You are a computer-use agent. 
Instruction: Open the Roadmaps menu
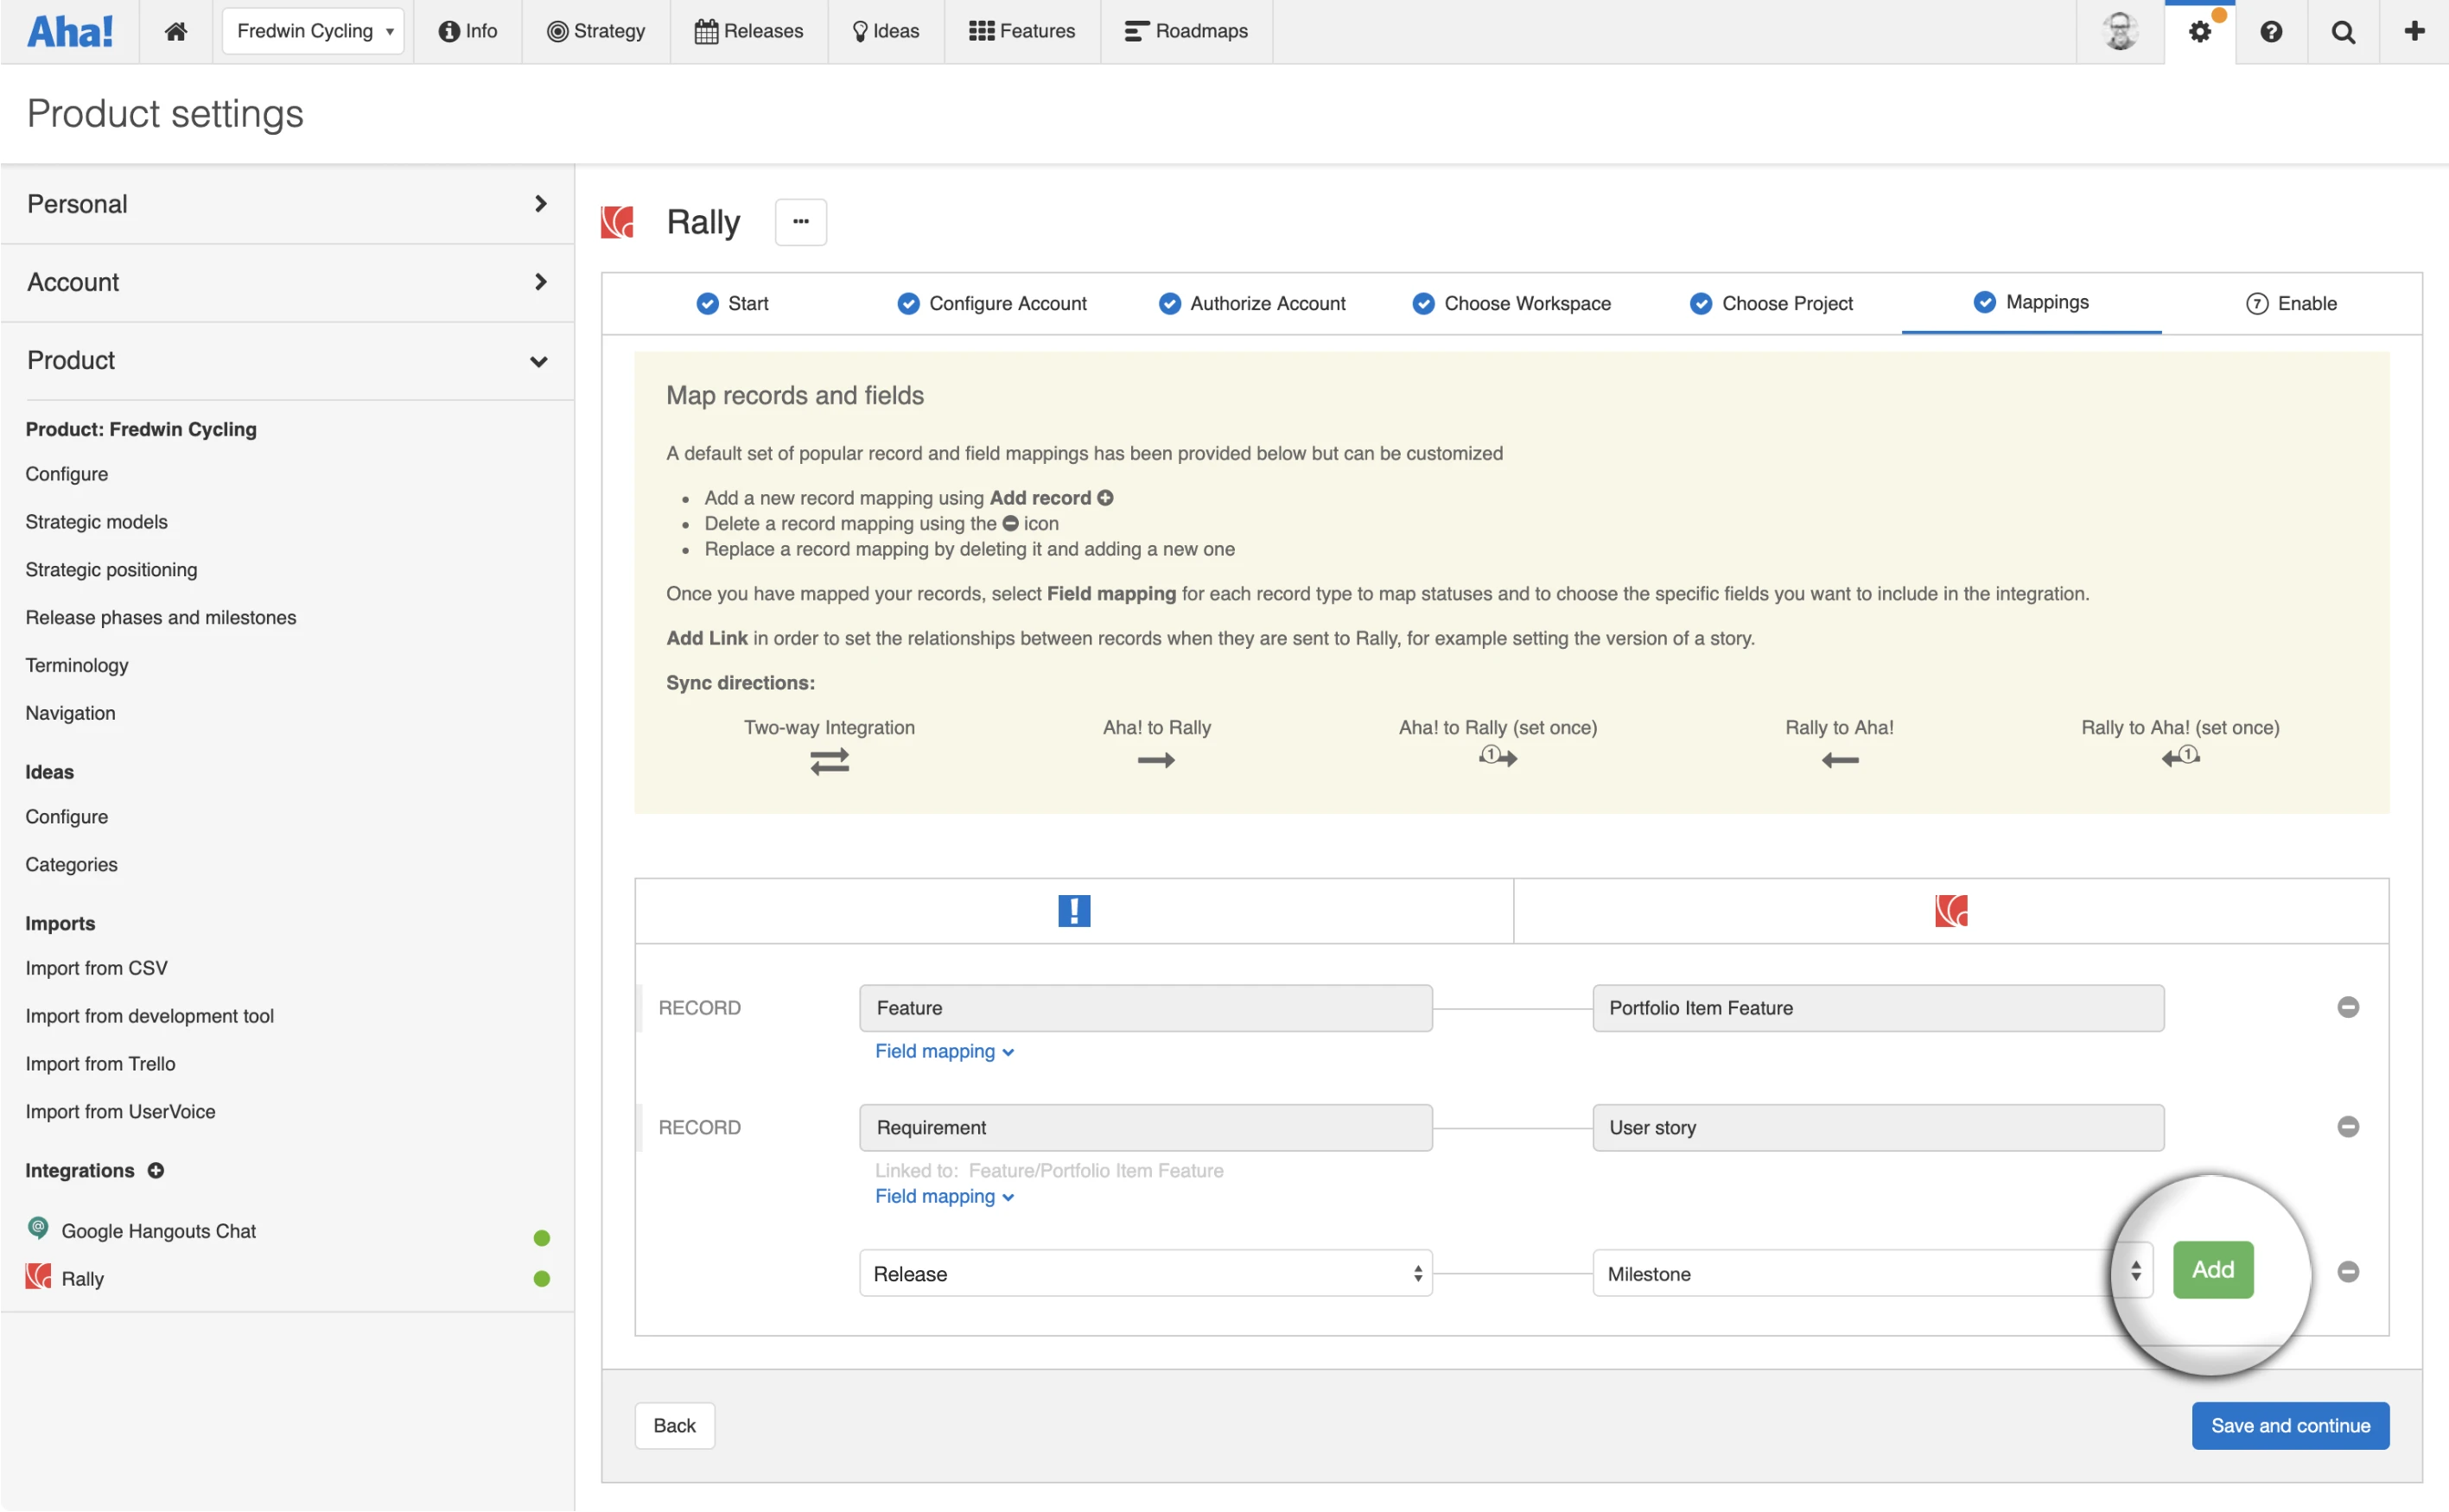(1186, 31)
